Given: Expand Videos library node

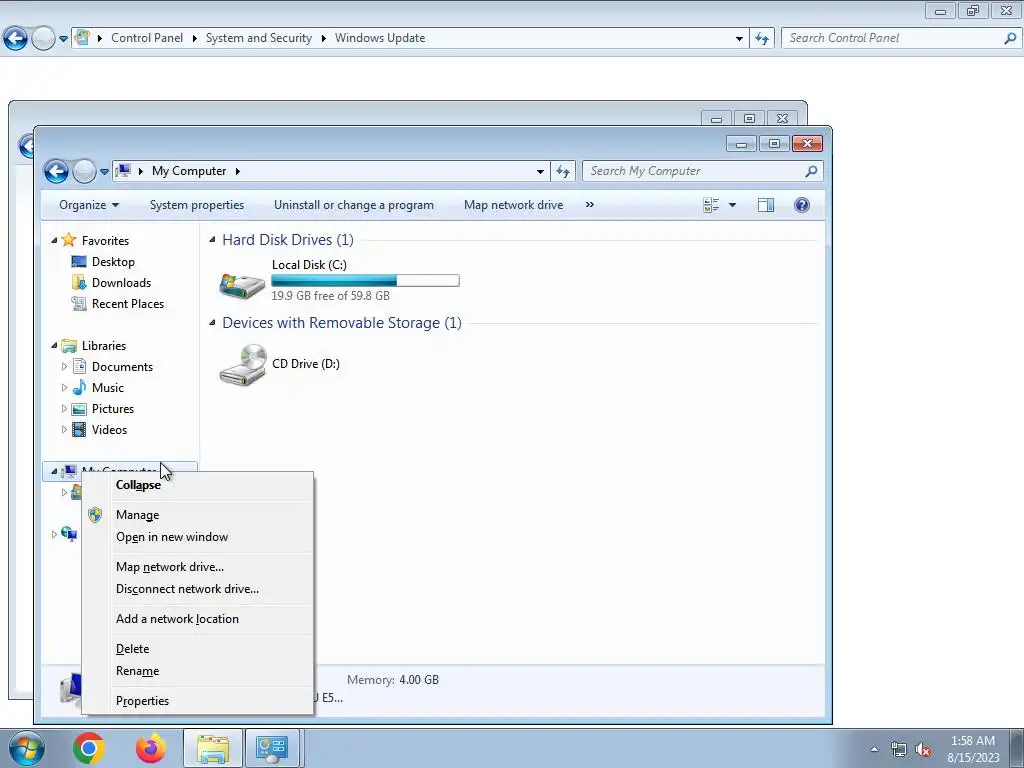Looking at the screenshot, I should [x=64, y=430].
